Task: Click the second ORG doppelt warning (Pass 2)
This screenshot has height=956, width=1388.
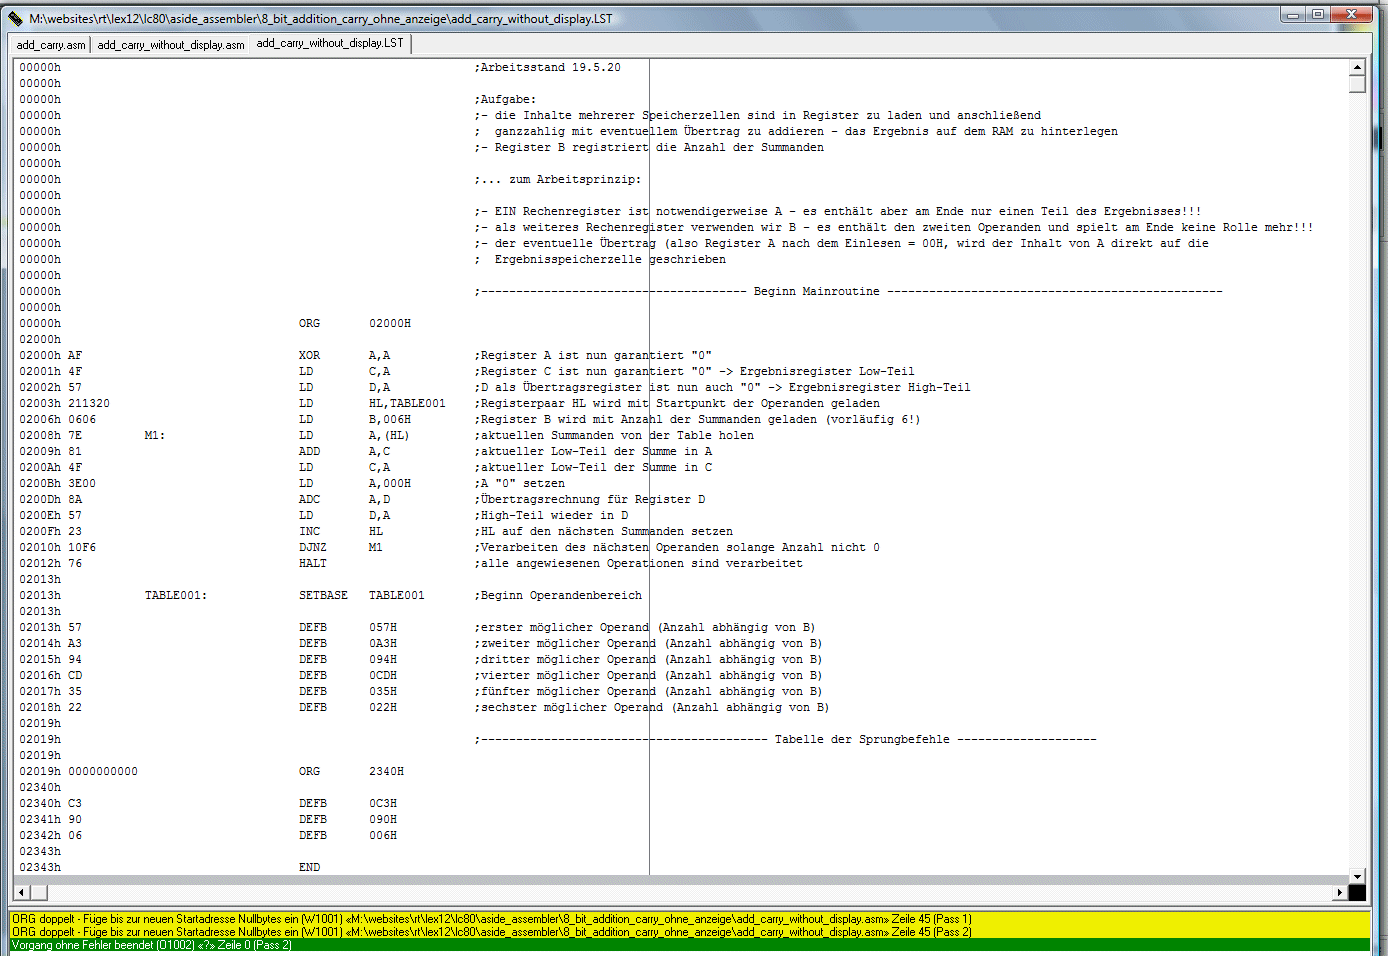Action: (x=491, y=932)
